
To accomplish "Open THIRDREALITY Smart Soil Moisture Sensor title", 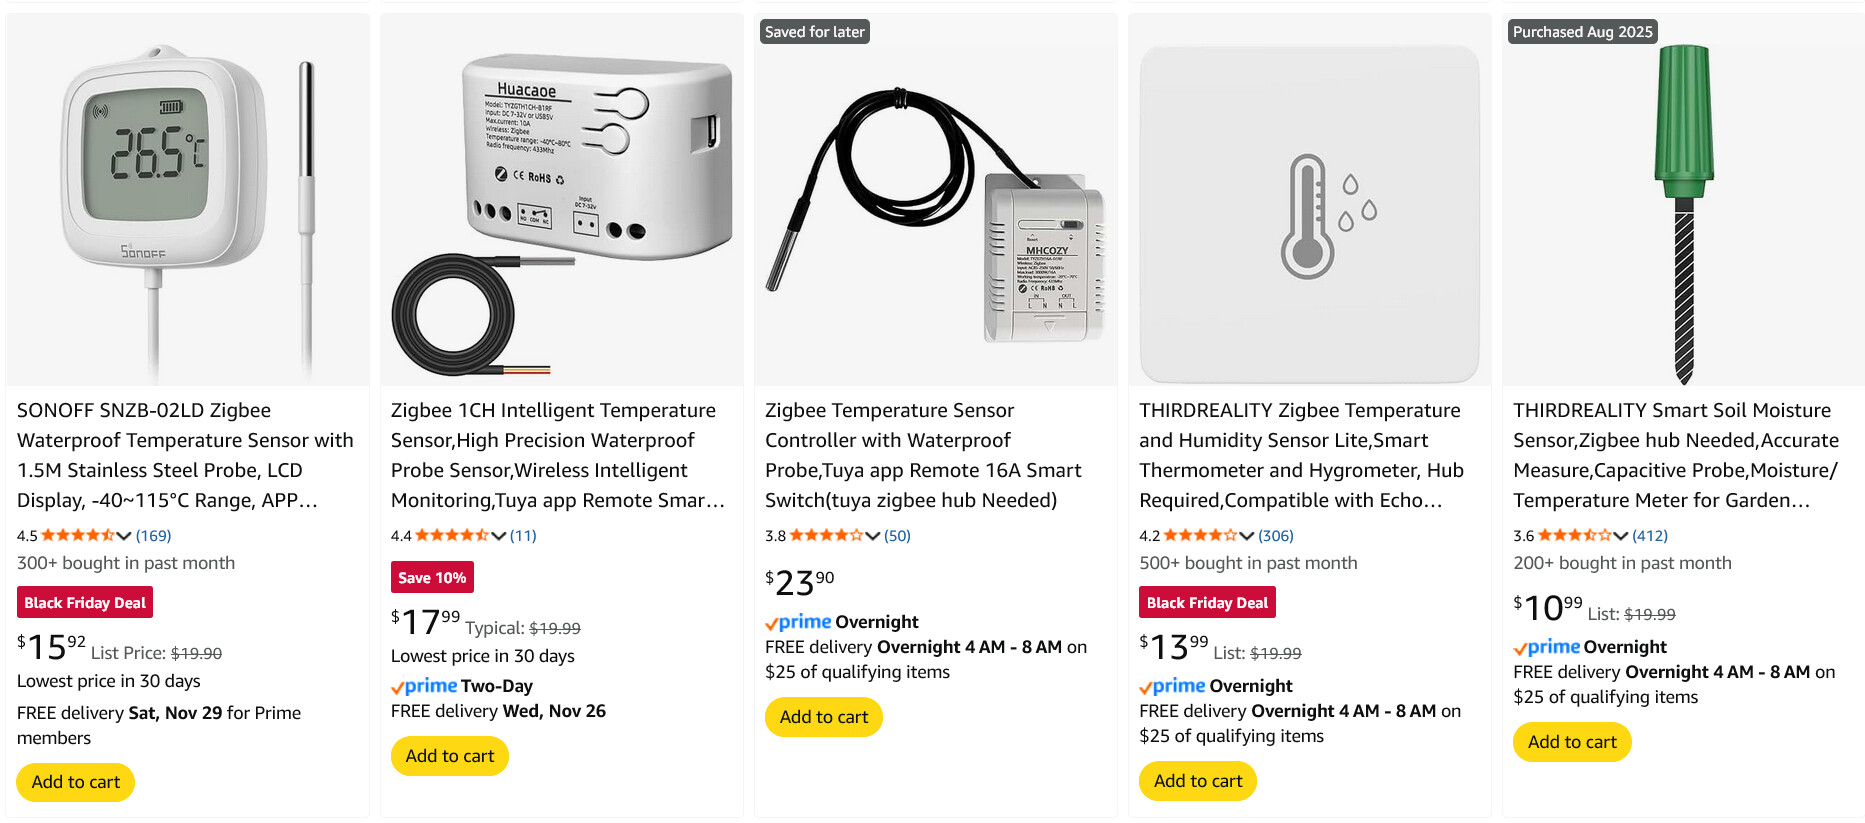I will (1675, 455).
